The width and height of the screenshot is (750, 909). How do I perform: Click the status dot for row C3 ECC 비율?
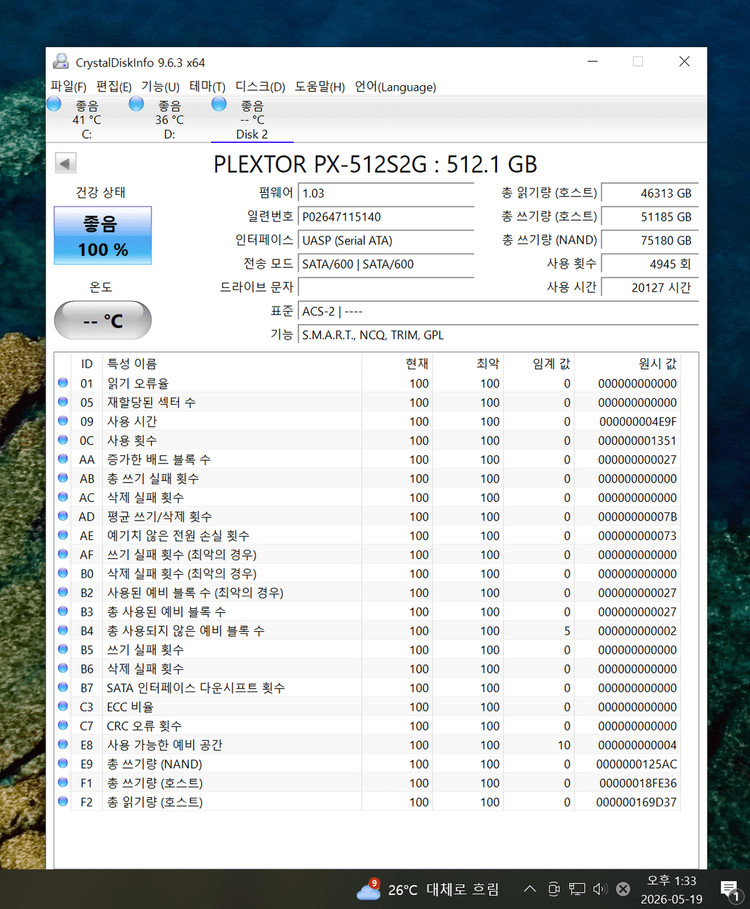(x=63, y=706)
